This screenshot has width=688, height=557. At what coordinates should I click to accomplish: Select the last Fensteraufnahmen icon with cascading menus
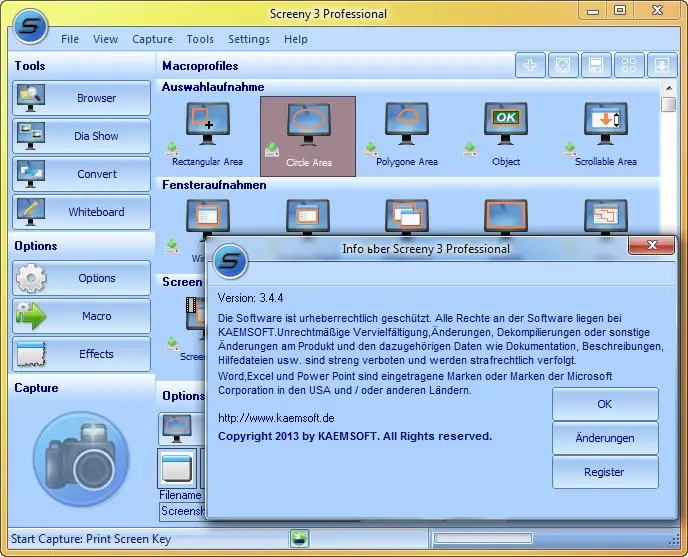606,216
